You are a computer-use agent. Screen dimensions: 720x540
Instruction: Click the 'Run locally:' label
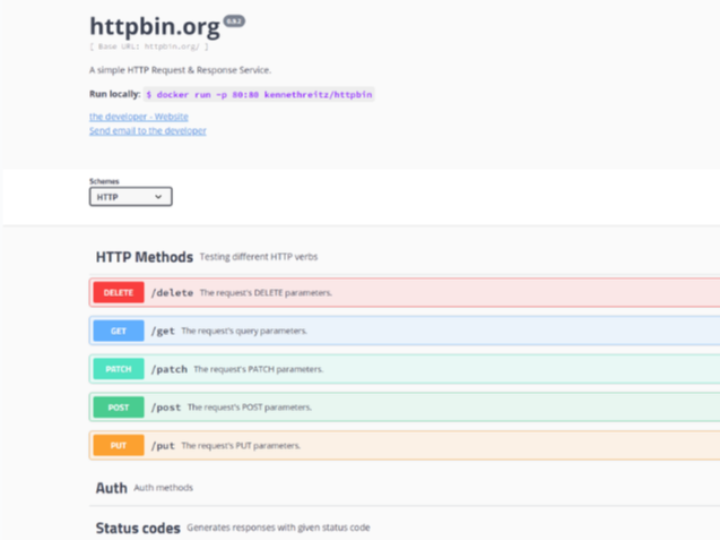click(114, 94)
